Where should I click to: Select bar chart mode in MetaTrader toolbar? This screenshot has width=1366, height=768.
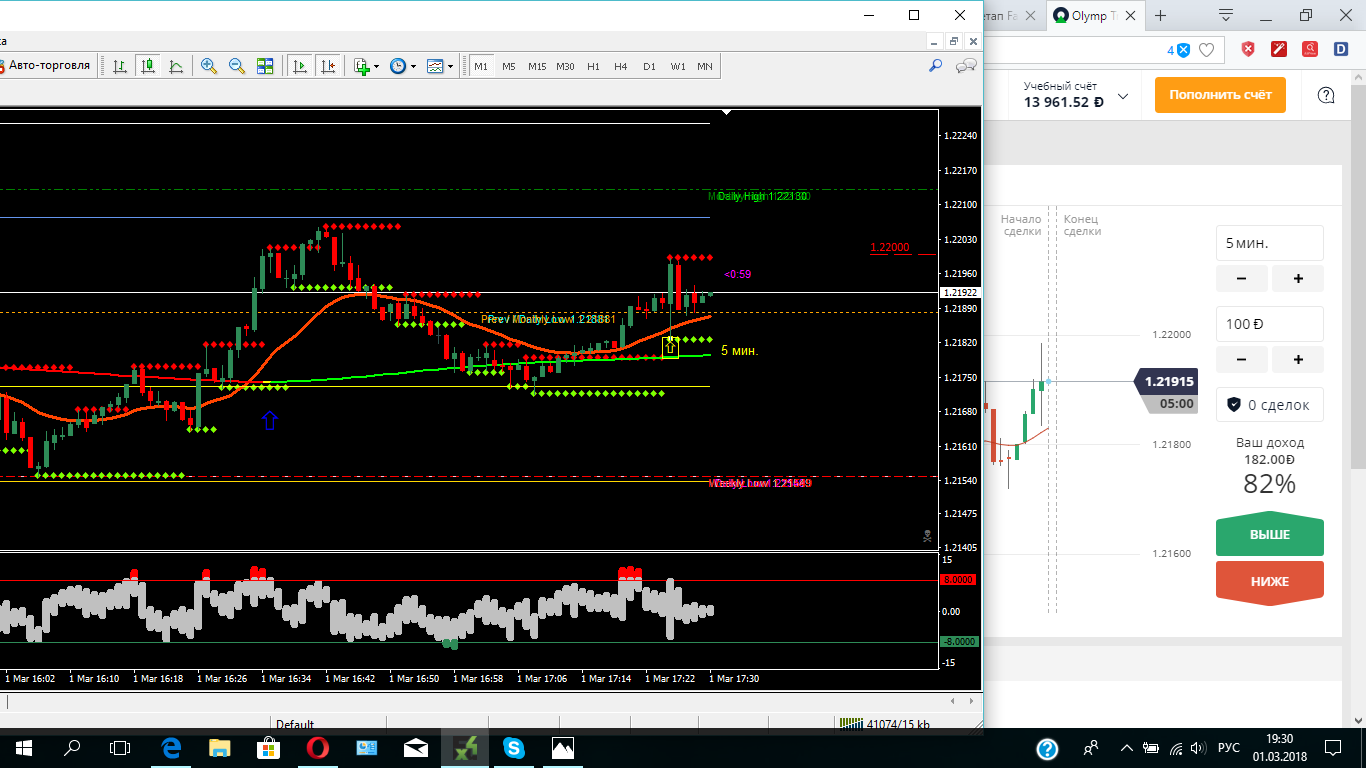(x=120, y=66)
